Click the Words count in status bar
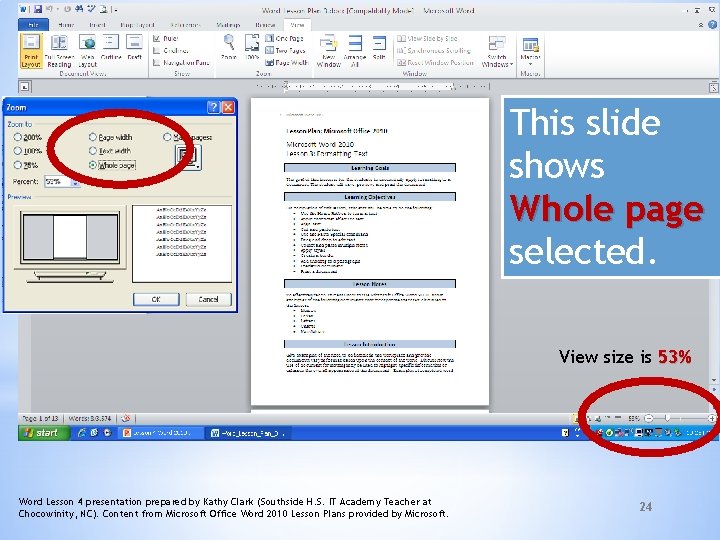This screenshot has height=540, width=720. pyautogui.click(x=90, y=418)
